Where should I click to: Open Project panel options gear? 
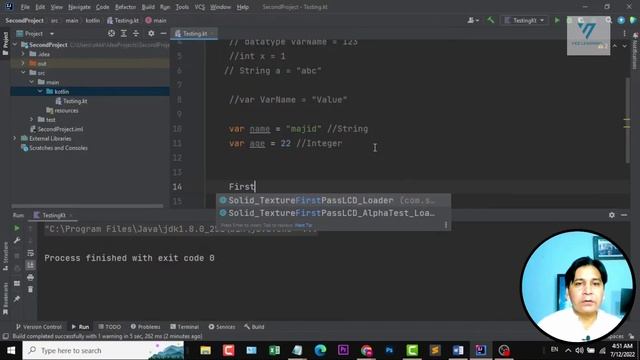pos(151,33)
